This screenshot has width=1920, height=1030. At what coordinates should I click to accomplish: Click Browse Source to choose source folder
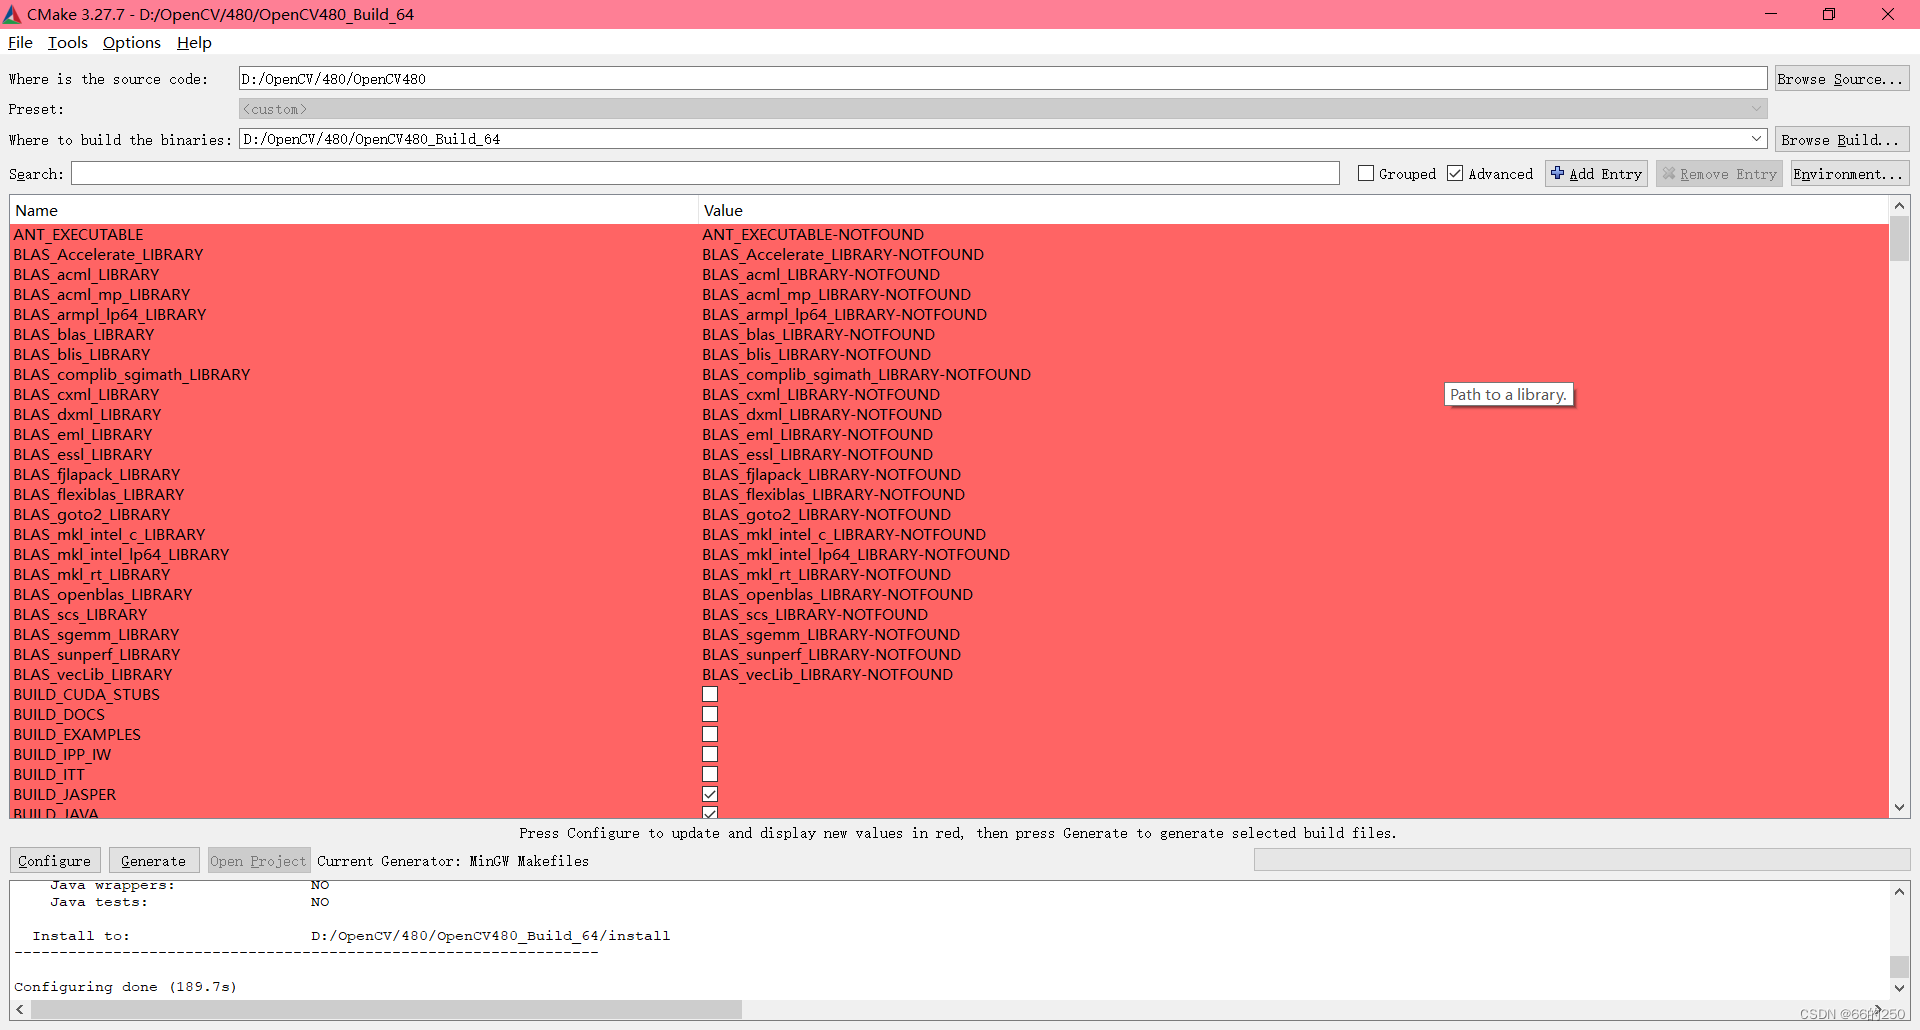(x=1841, y=78)
